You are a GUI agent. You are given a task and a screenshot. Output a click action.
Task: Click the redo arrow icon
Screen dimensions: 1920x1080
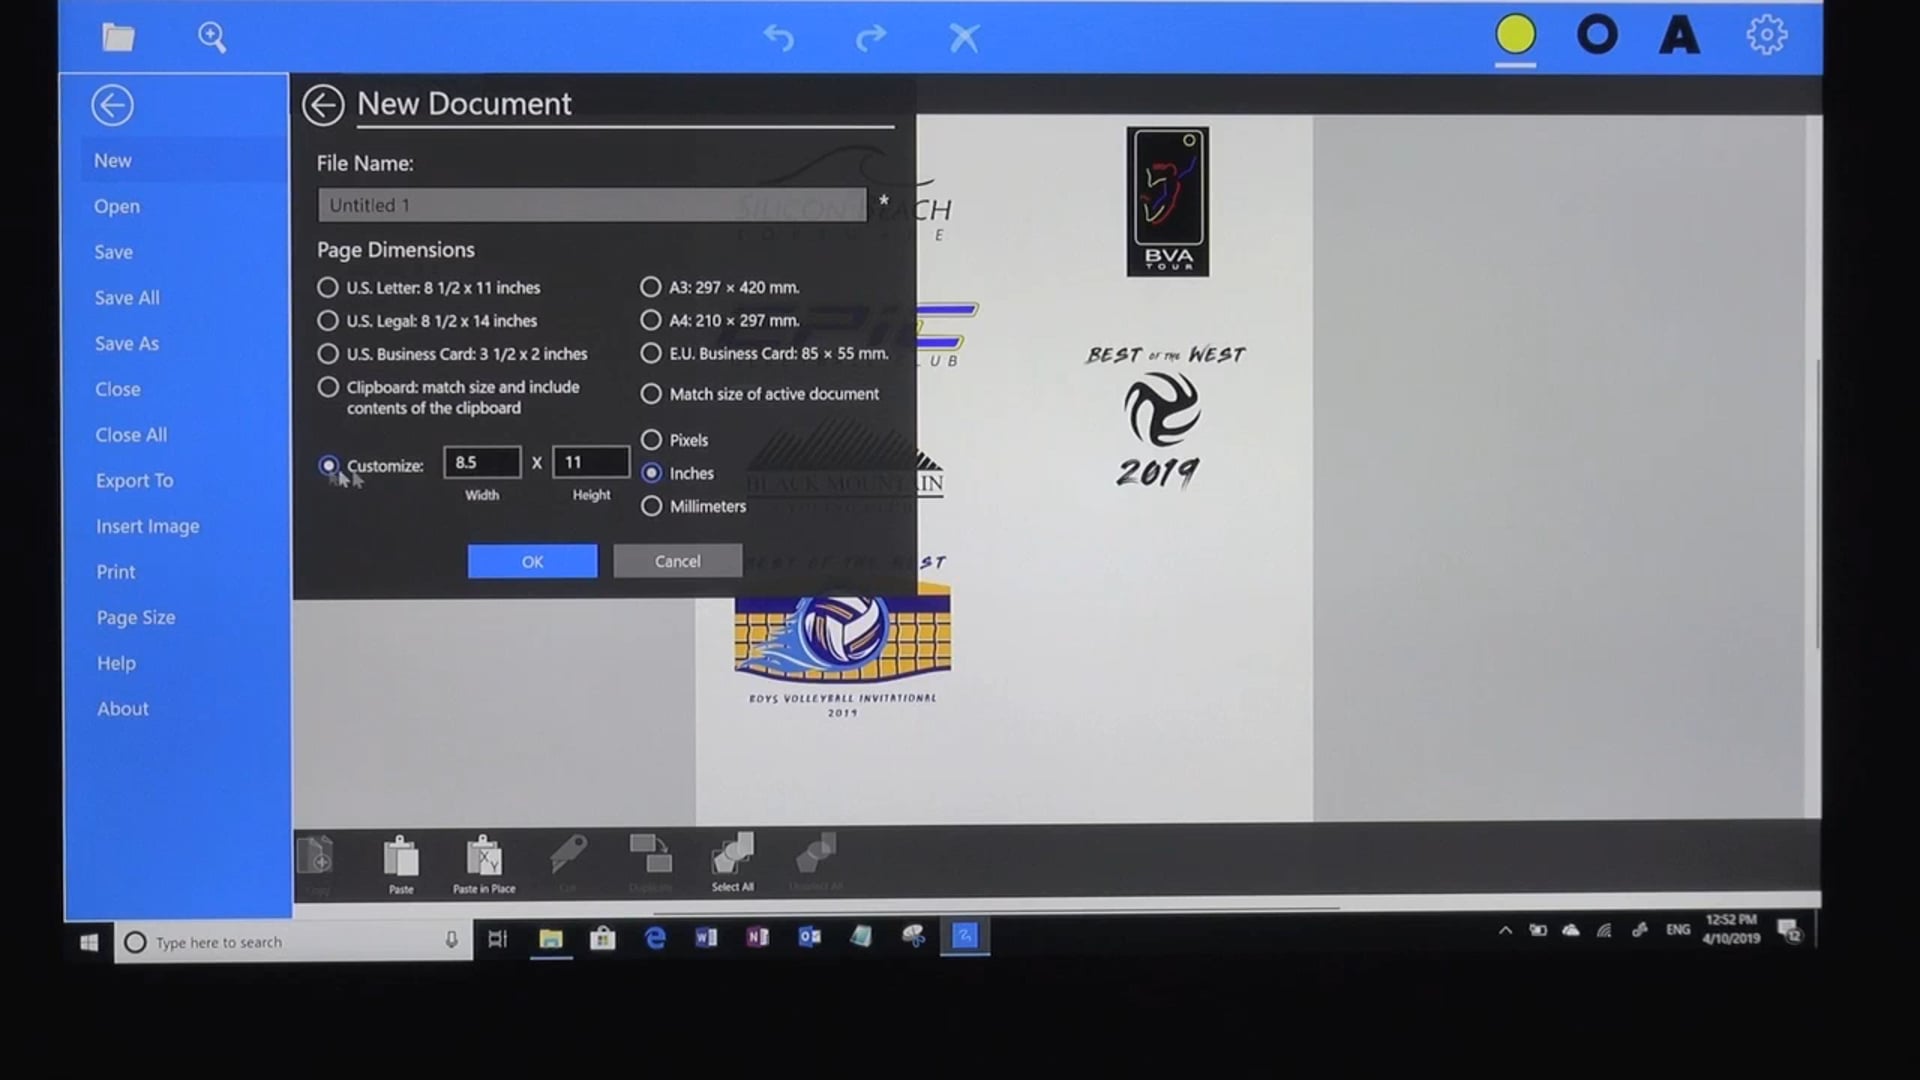[871, 38]
